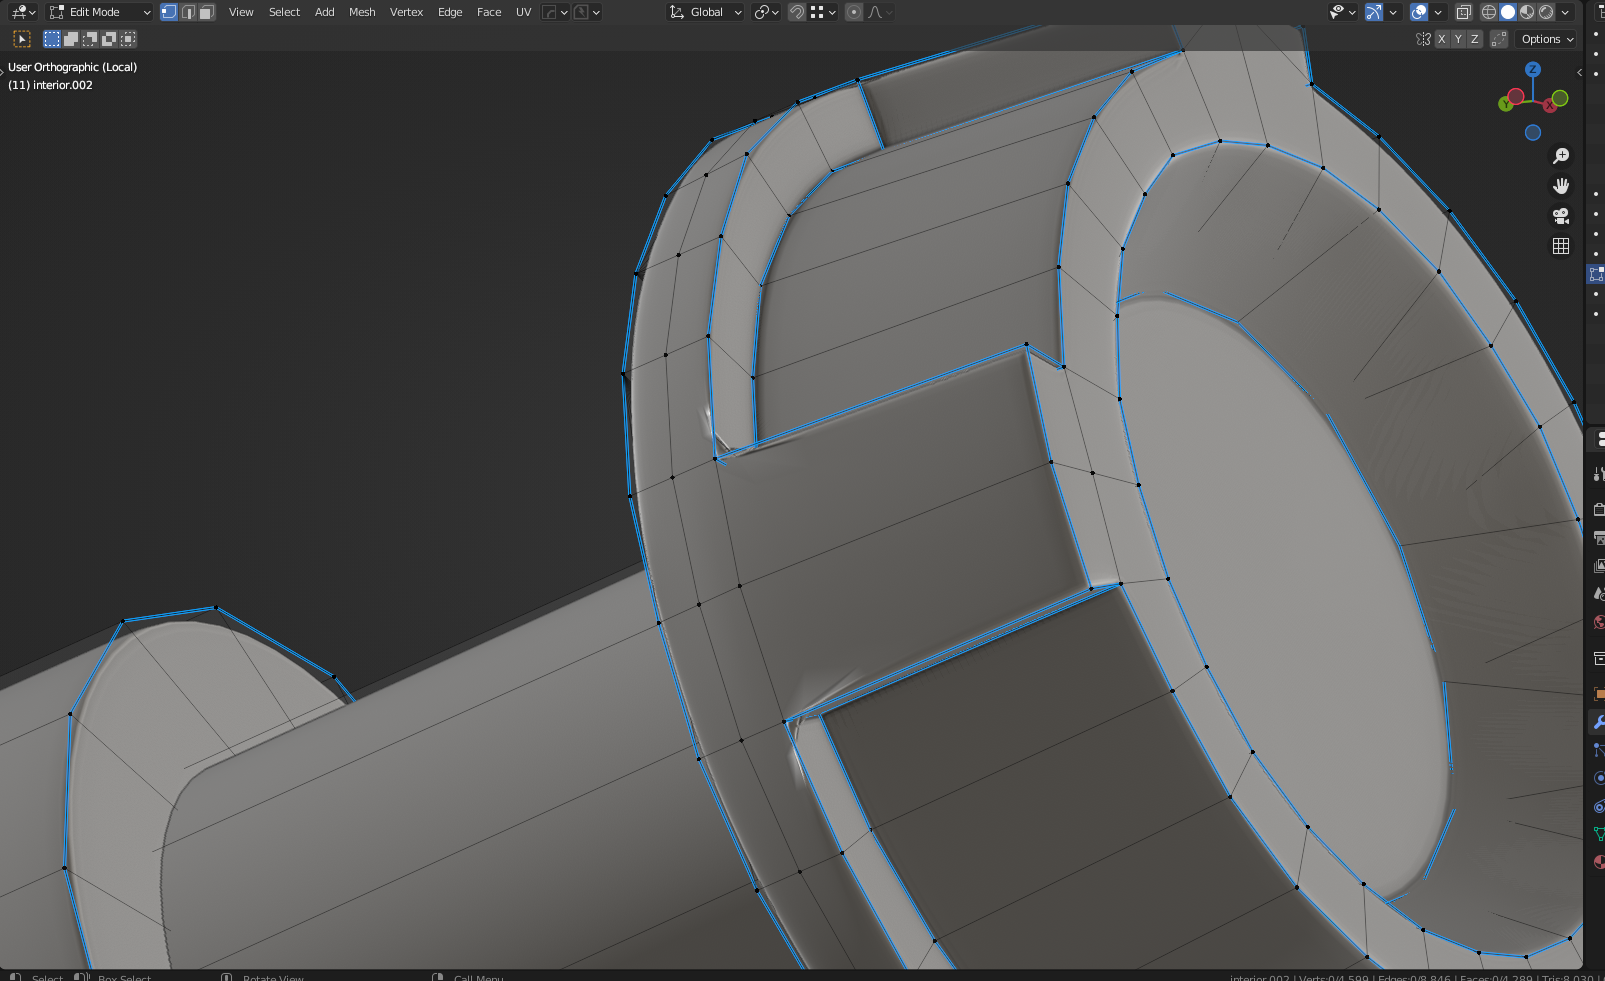
Task: Toggle snapping magnet
Action: [x=797, y=12]
